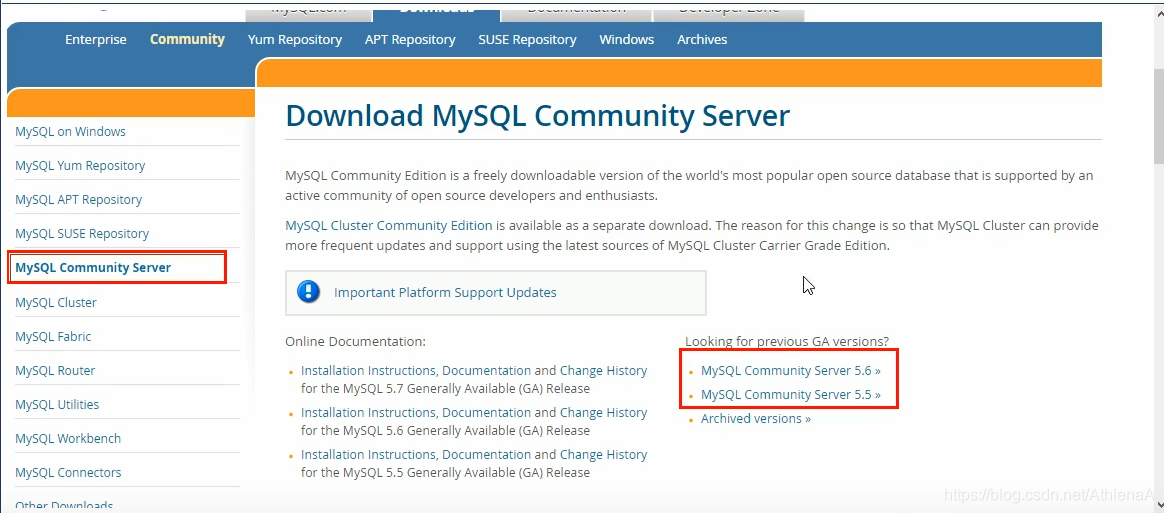The image size is (1164, 513).
Task: Open MySQL Cluster sidebar link
Action: (56, 302)
